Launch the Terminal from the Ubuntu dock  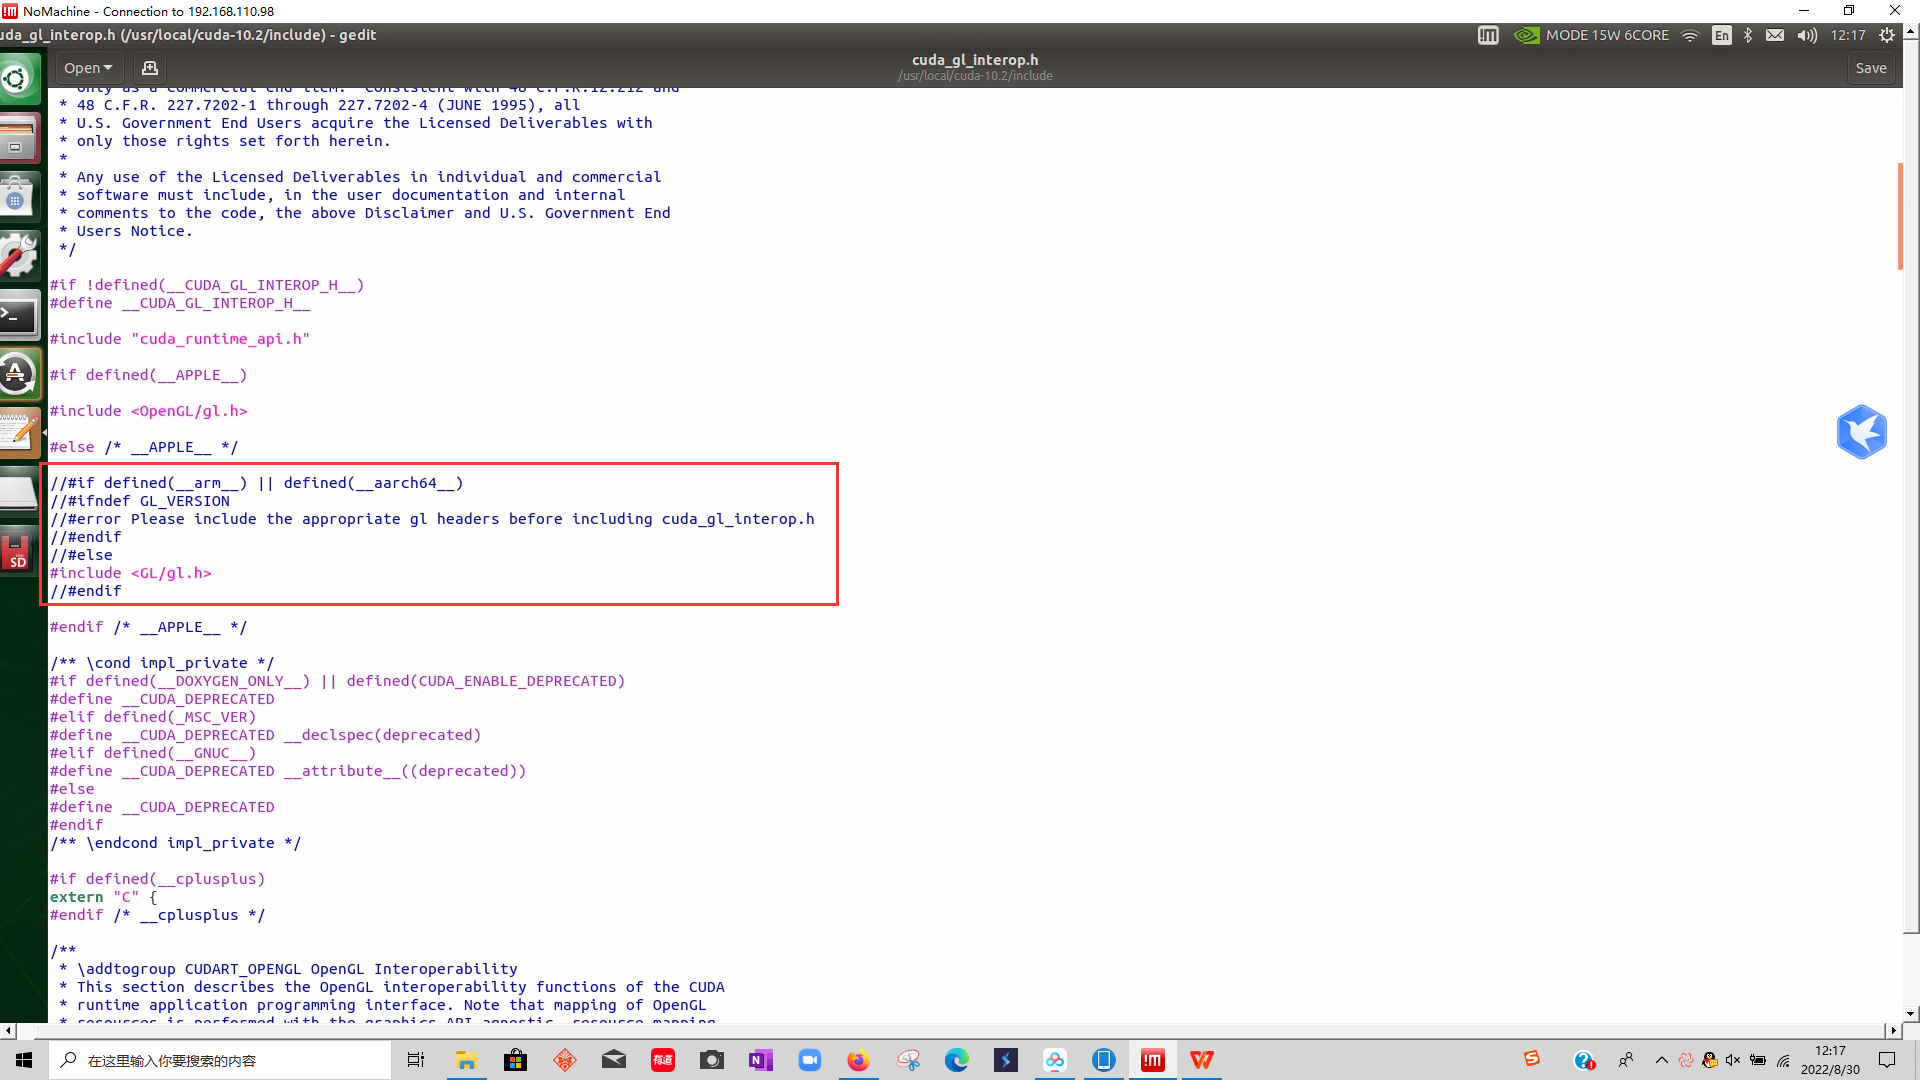pyautogui.click(x=20, y=315)
